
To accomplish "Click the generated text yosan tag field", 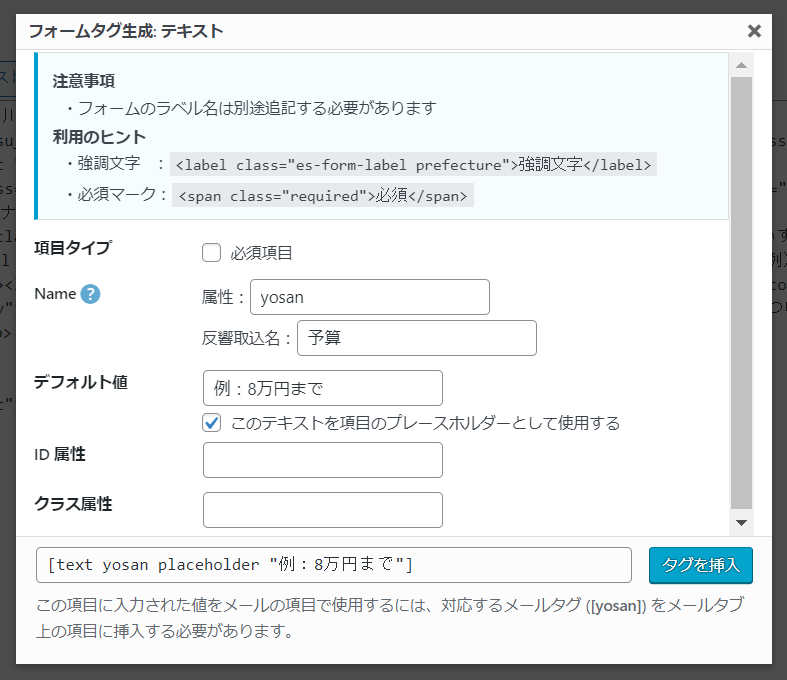I will (x=333, y=565).
